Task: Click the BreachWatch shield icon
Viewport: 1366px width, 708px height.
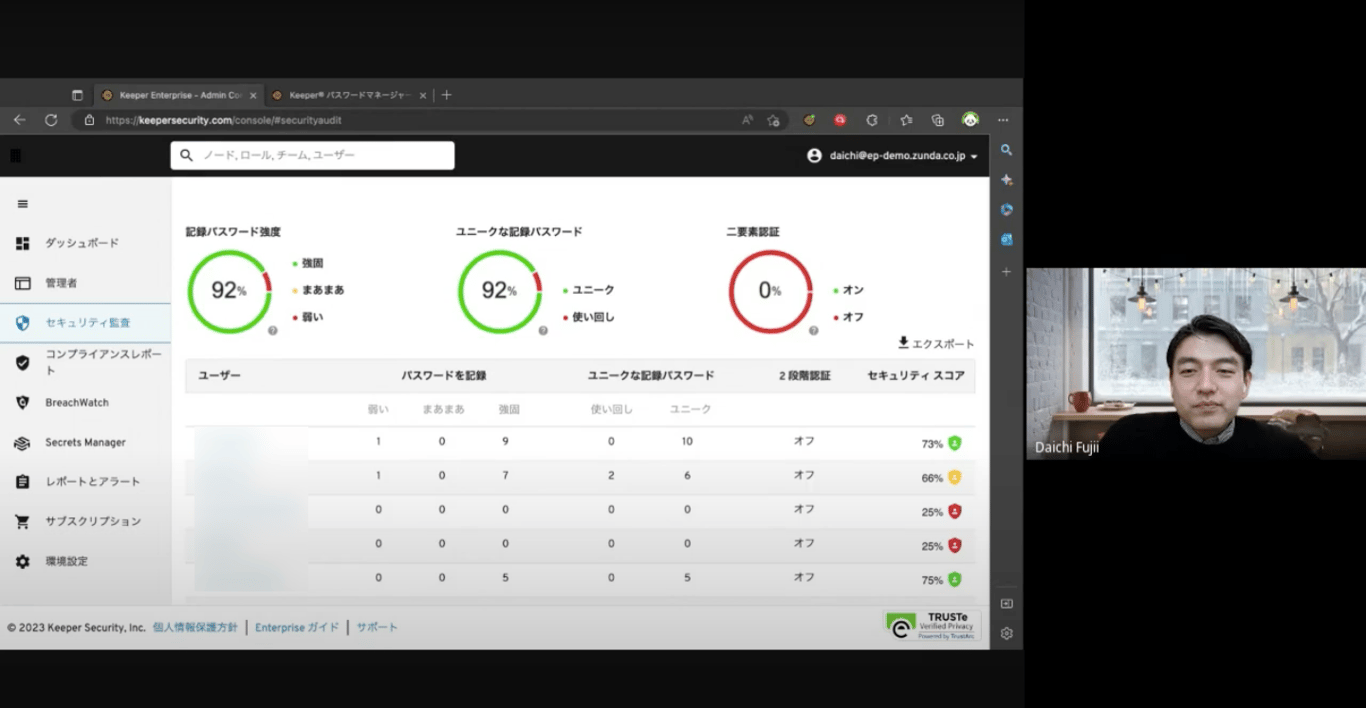Action: (x=22, y=402)
